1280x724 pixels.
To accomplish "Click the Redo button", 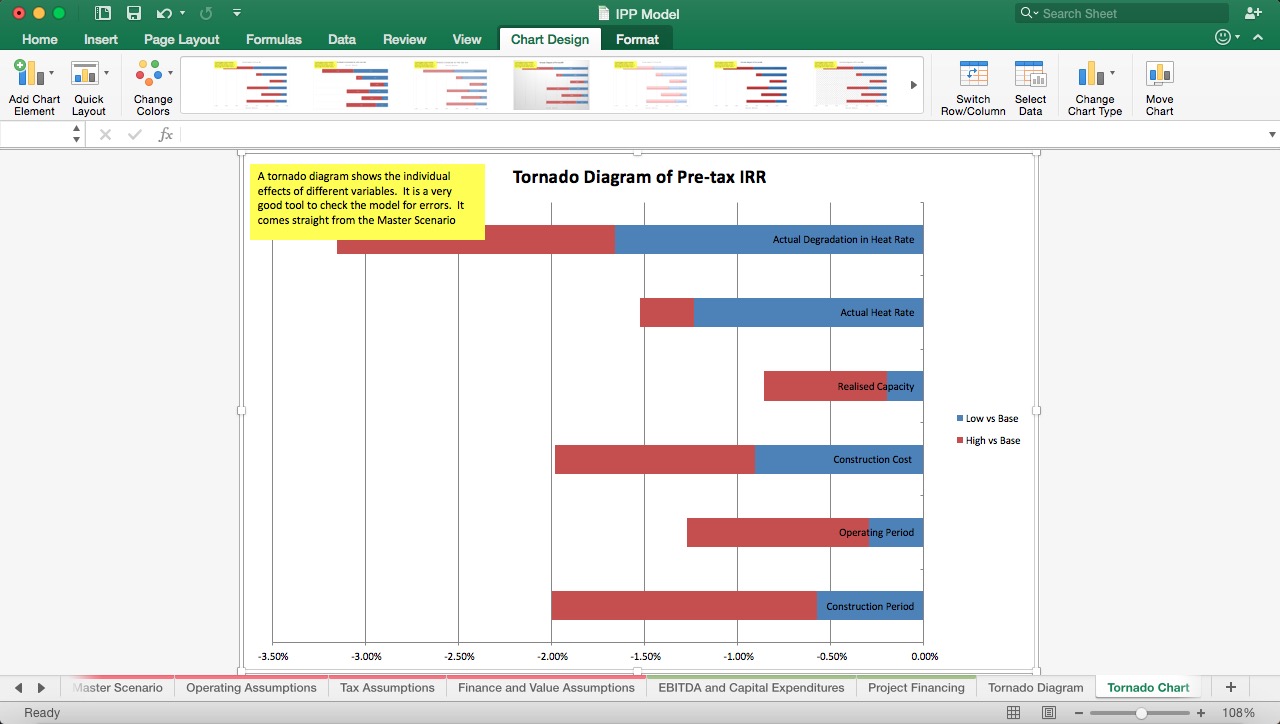I will (205, 13).
